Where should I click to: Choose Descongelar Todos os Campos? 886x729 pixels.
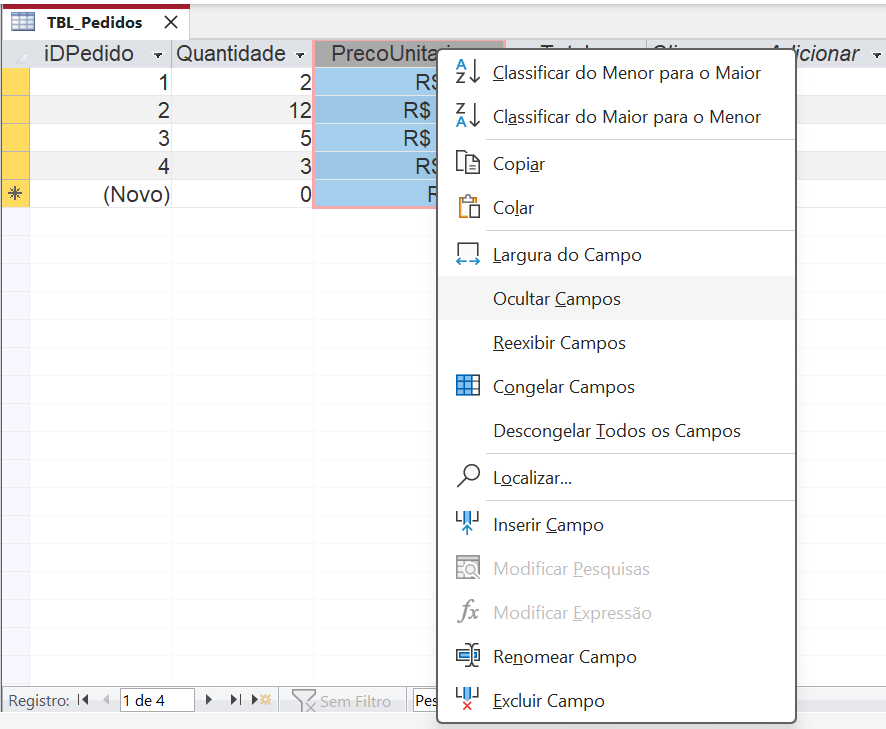click(616, 431)
